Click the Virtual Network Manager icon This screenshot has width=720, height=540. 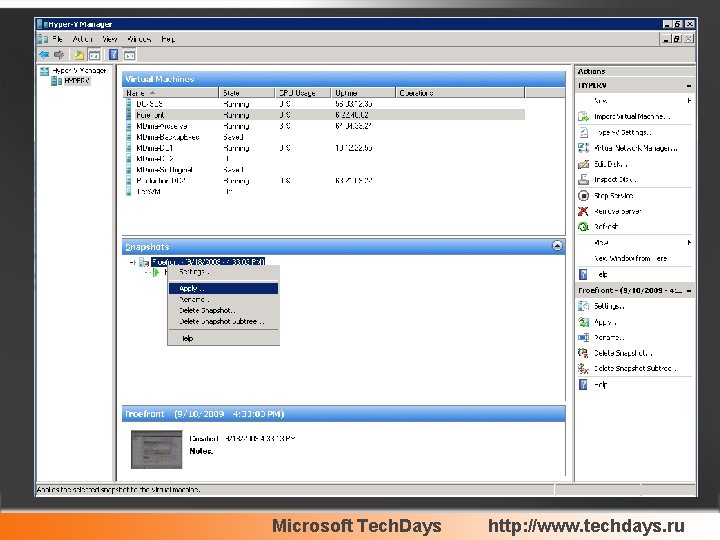583,148
